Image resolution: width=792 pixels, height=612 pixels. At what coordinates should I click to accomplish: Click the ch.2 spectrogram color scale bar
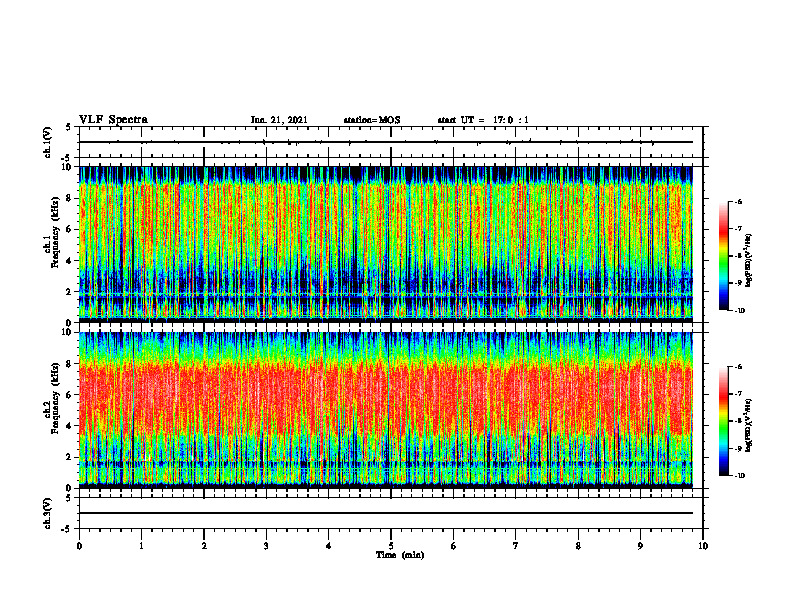(x=723, y=421)
